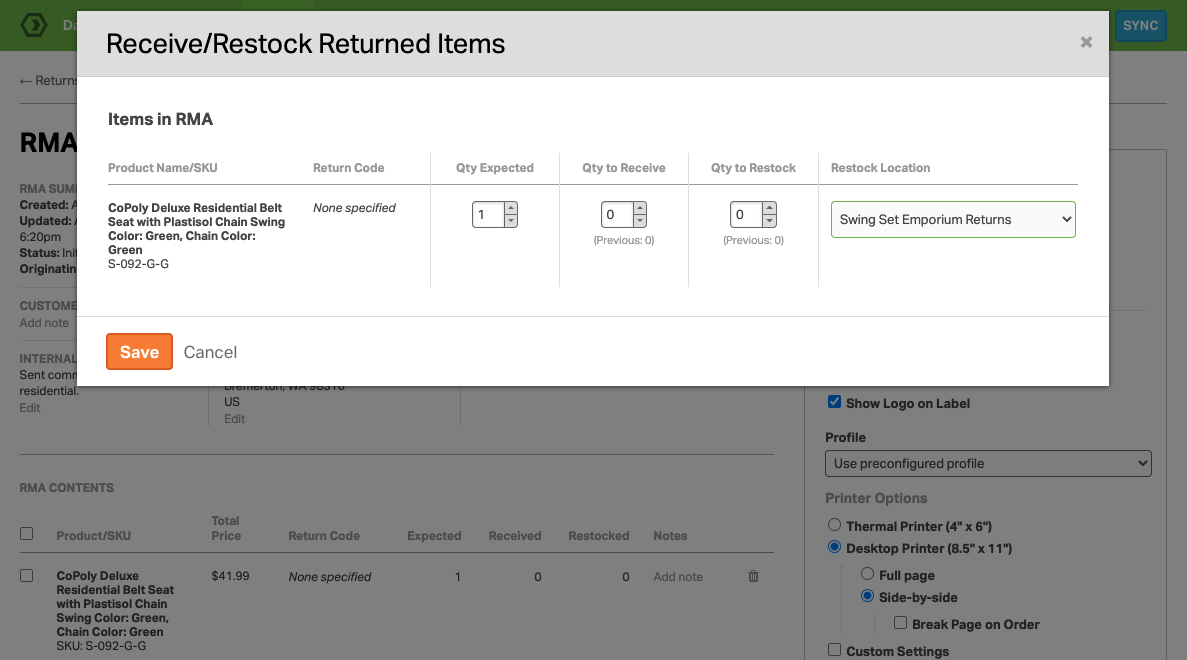Check the select-all box in RMA Contents header
Viewport: 1187px width, 660px height.
[x=26, y=534]
